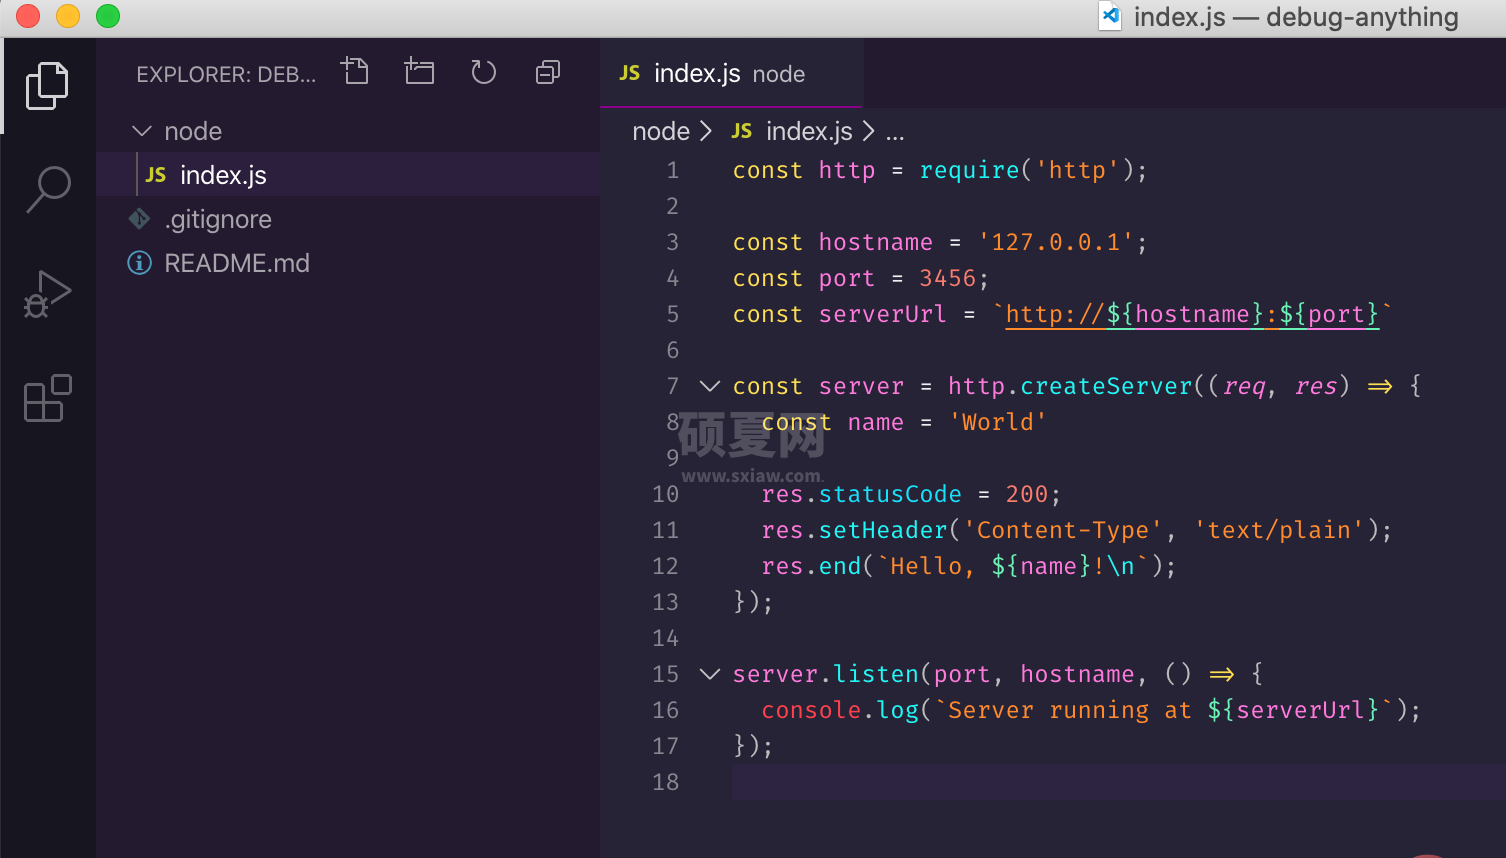Click the yellow minimize window button
The width and height of the screenshot is (1506, 858).
(68, 16)
